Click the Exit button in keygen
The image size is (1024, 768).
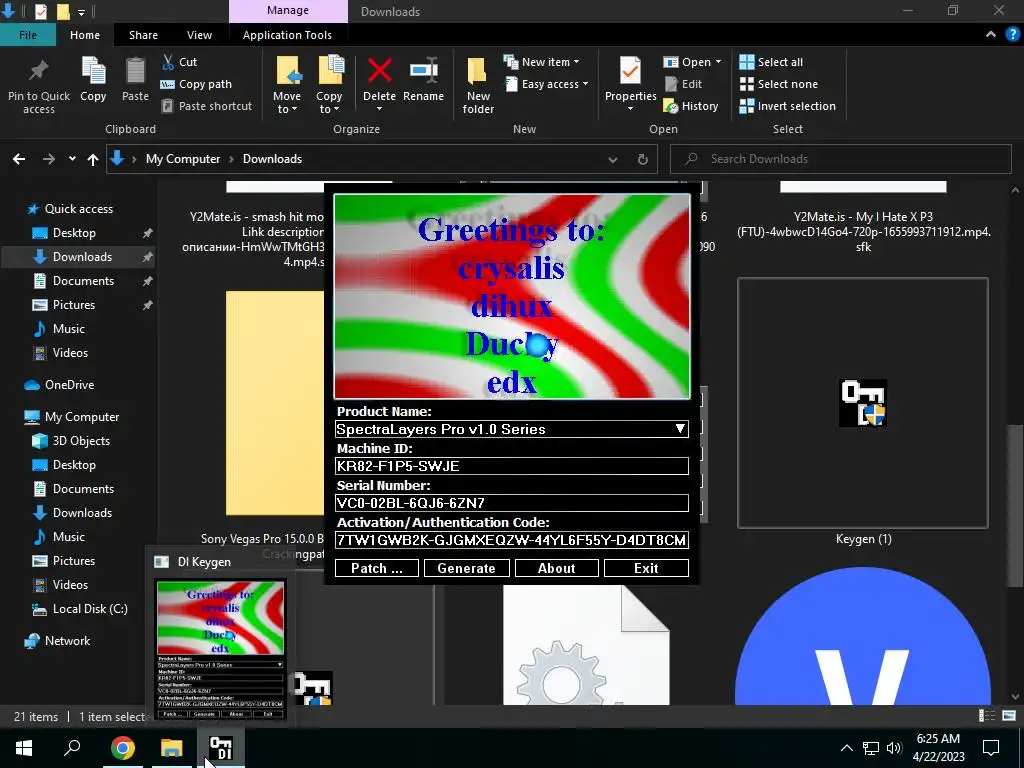(x=646, y=568)
